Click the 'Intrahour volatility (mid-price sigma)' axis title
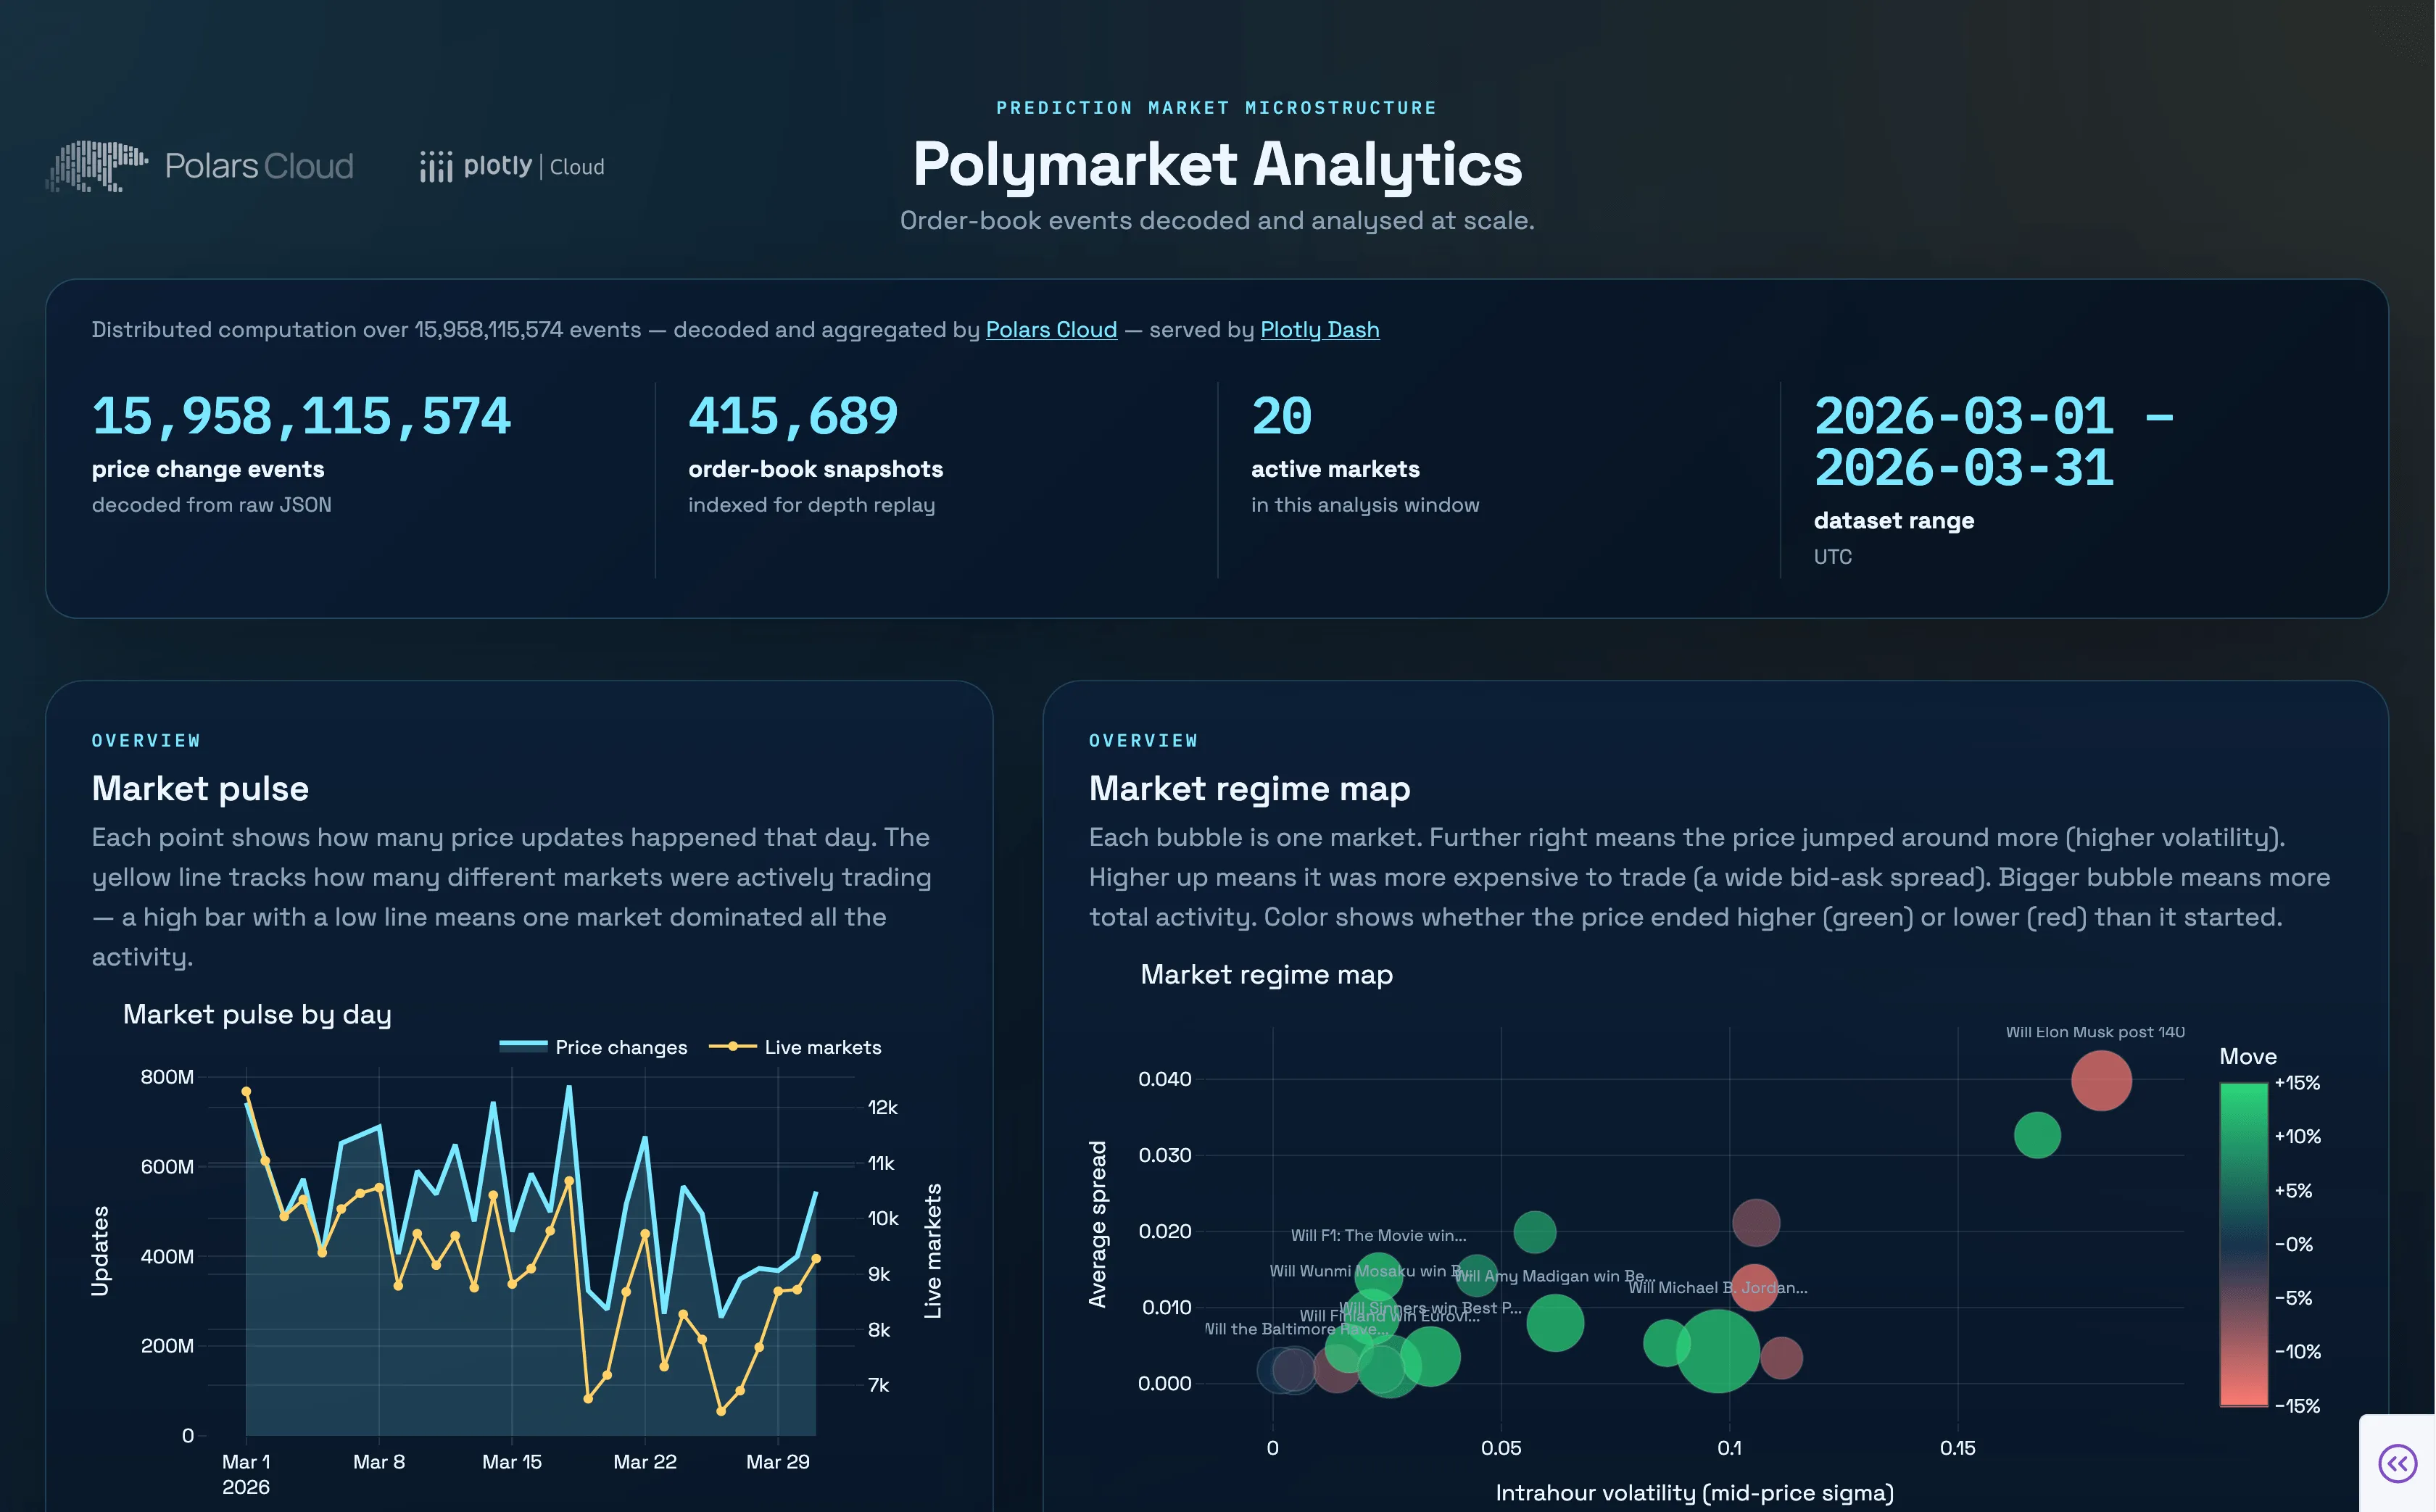Viewport: 2436px width, 1512px height. tap(1694, 1493)
